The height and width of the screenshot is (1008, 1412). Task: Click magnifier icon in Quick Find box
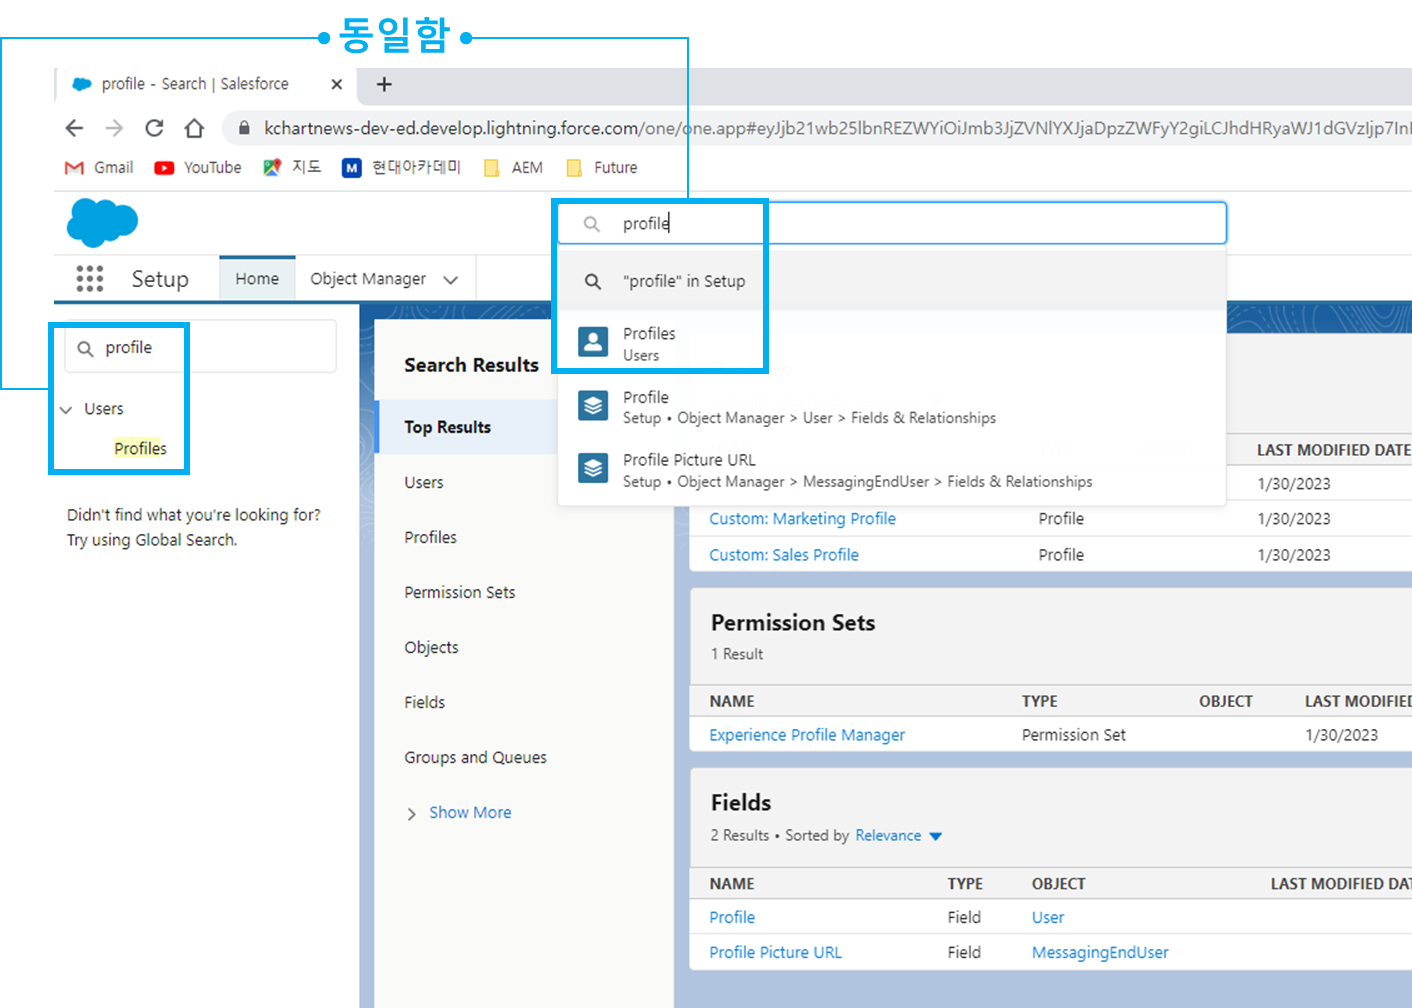coord(85,348)
